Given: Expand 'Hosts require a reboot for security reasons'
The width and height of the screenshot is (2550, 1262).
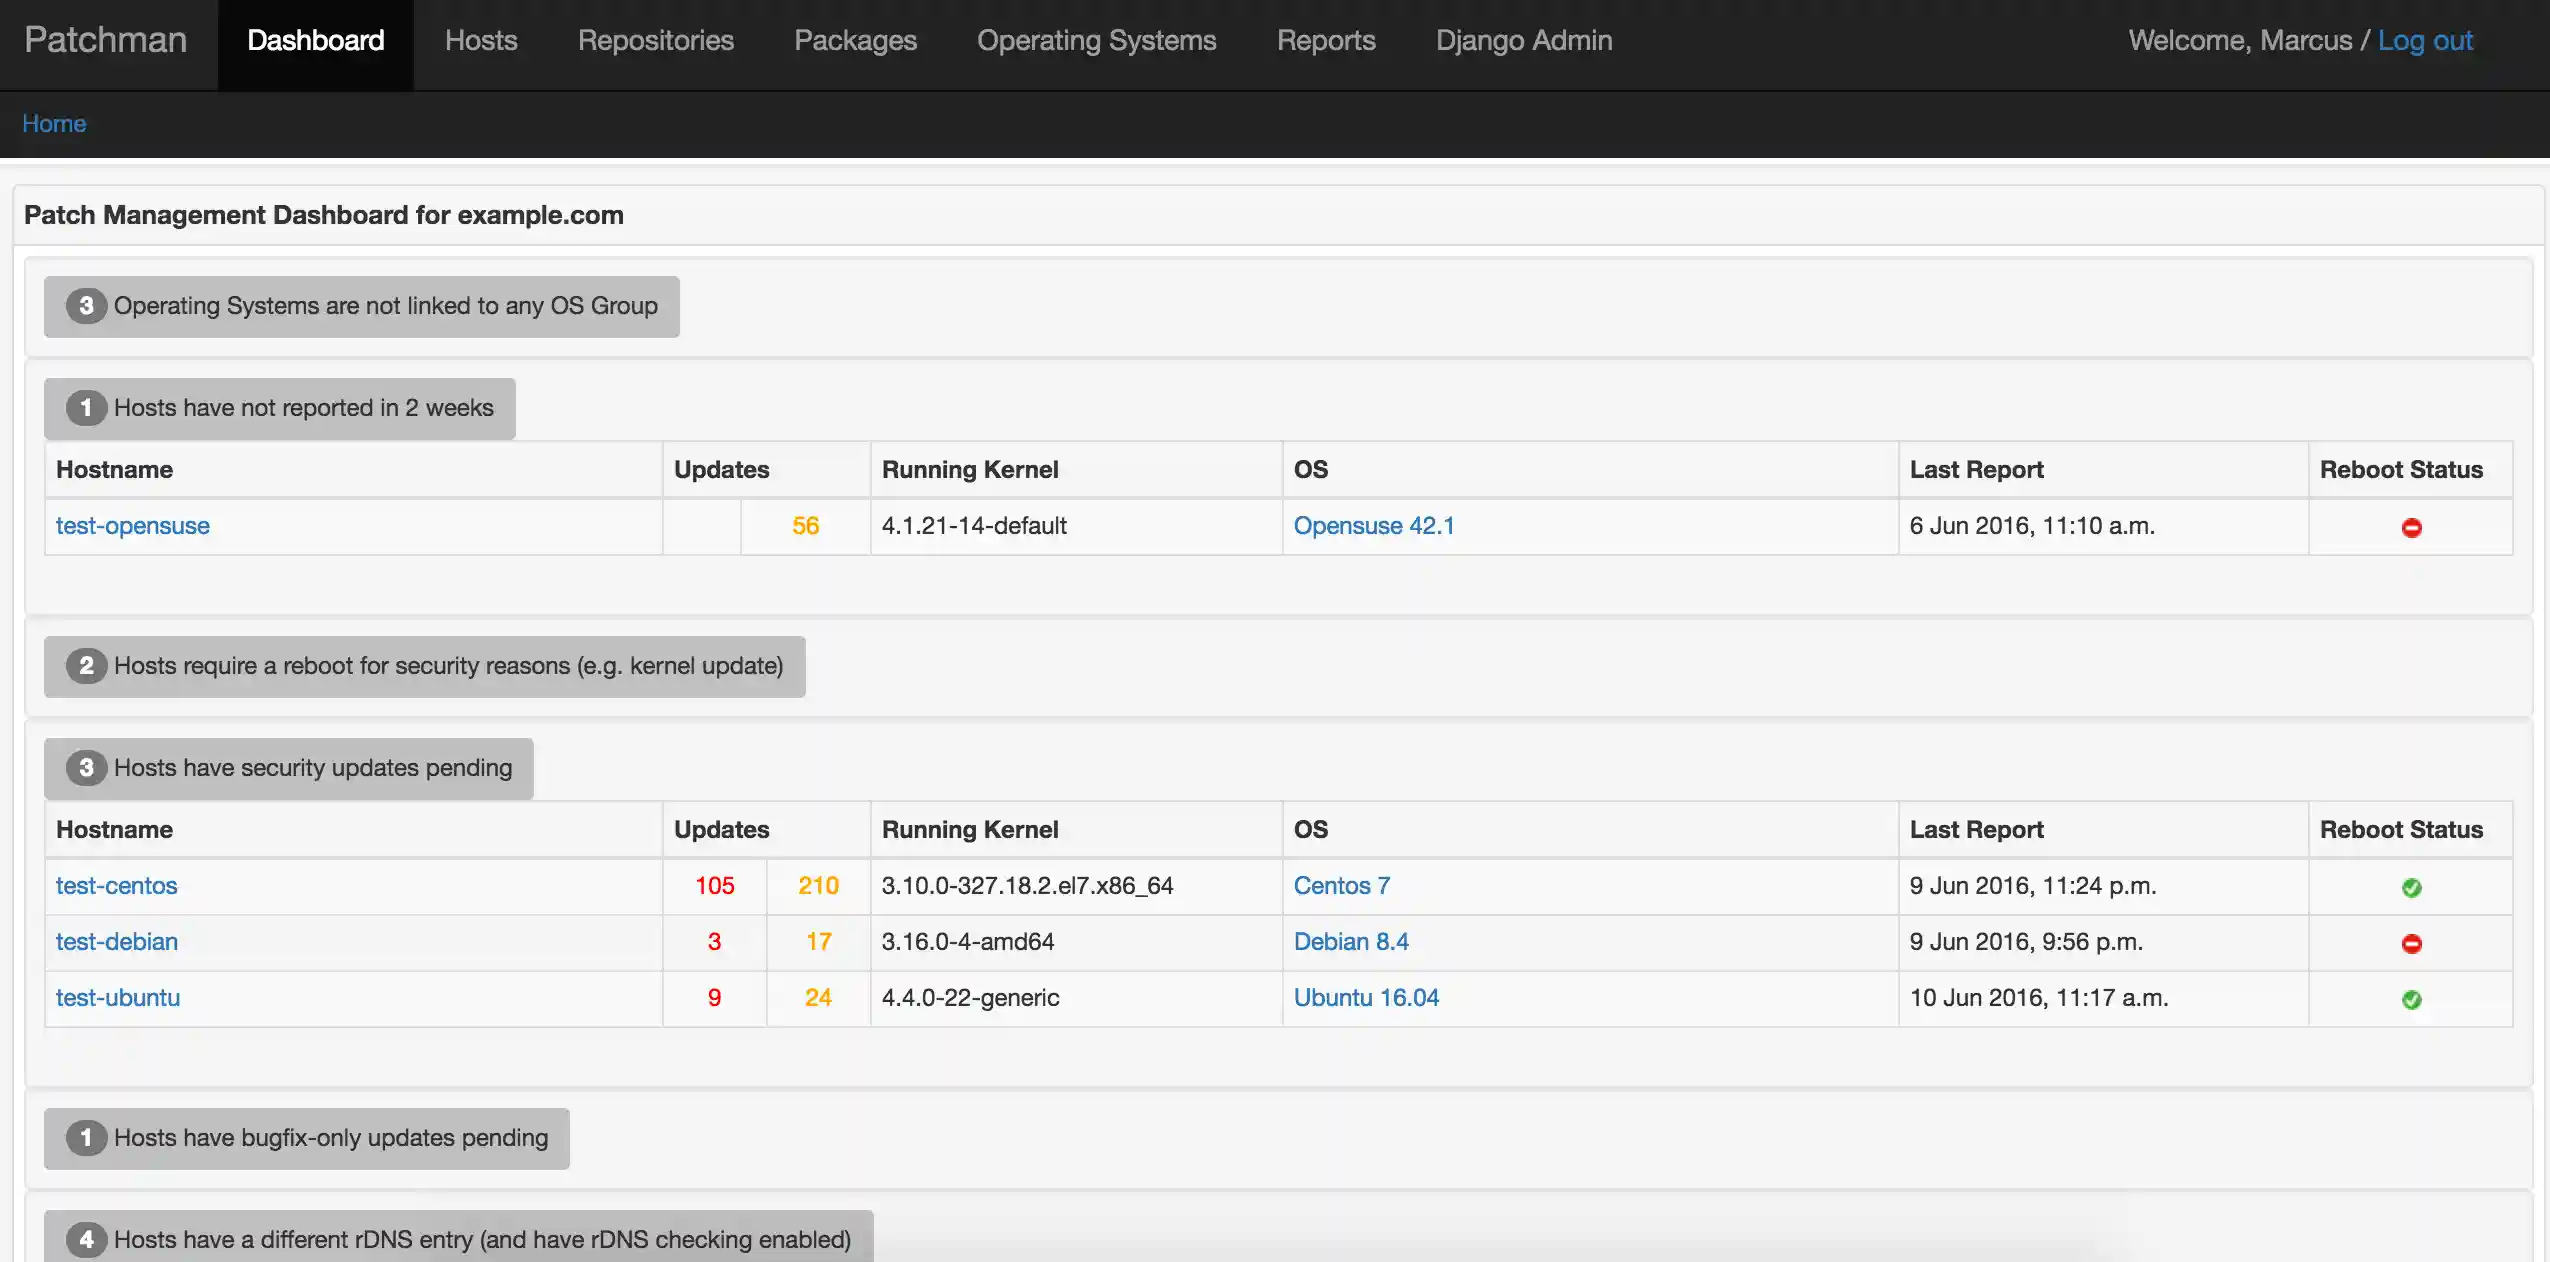Looking at the screenshot, I should click(x=448, y=666).
